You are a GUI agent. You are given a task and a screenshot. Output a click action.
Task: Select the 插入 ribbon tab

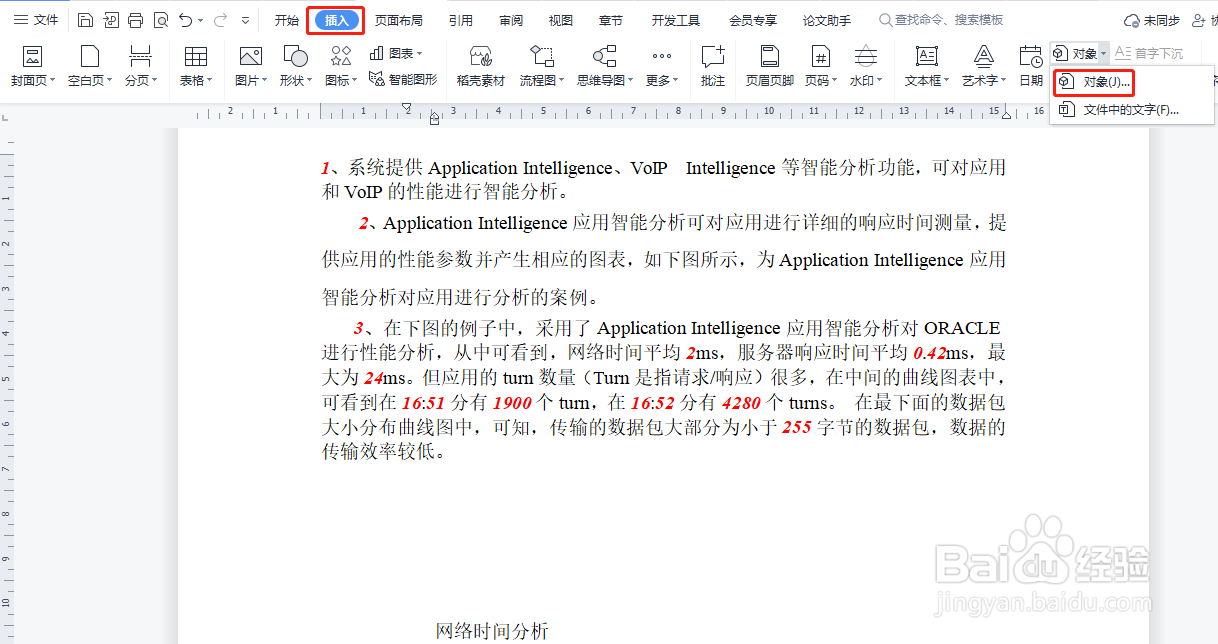pyautogui.click(x=336, y=20)
